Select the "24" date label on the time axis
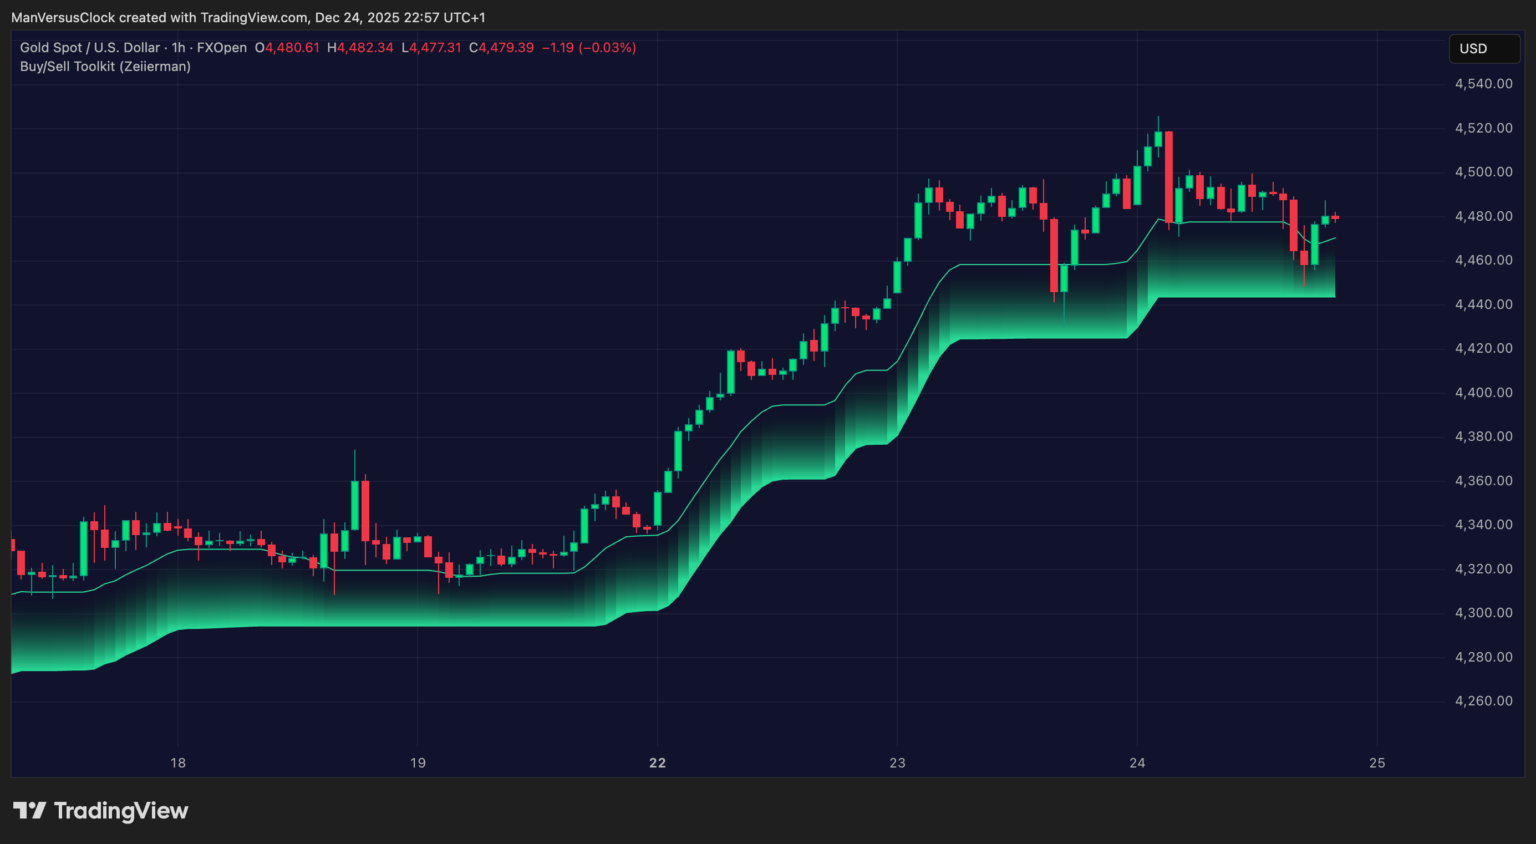The height and width of the screenshot is (844, 1536). pos(1137,762)
